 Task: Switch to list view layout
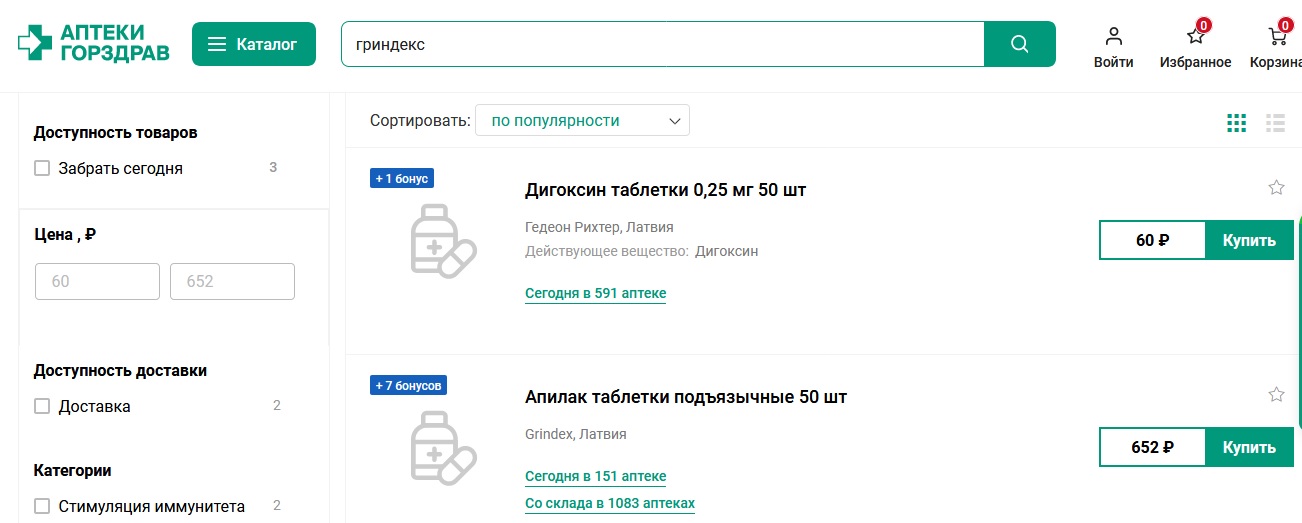click(x=1275, y=123)
